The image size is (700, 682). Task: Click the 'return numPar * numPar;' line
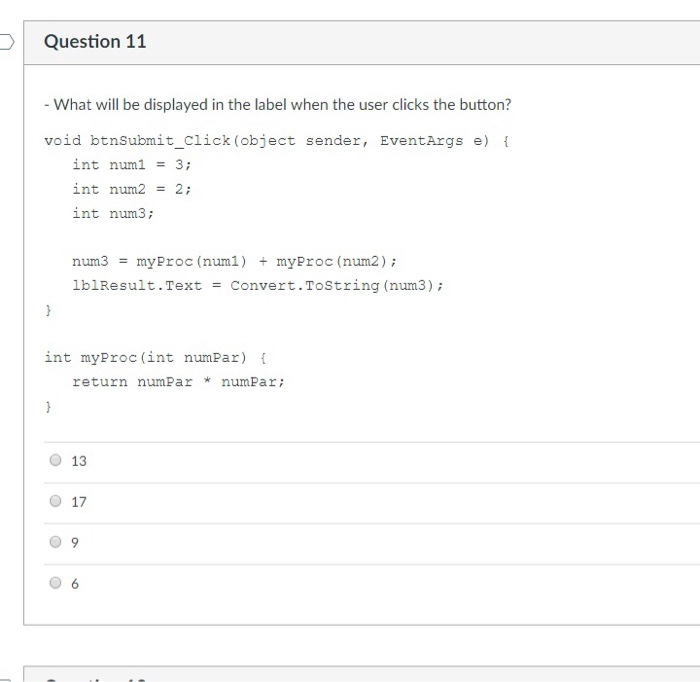[x=178, y=382]
